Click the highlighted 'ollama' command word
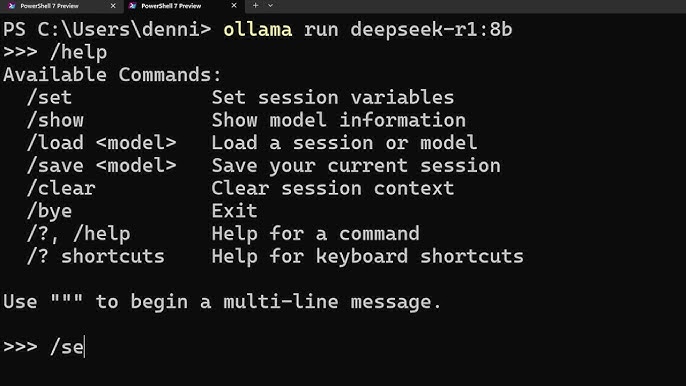 pyautogui.click(x=258, y=30)
